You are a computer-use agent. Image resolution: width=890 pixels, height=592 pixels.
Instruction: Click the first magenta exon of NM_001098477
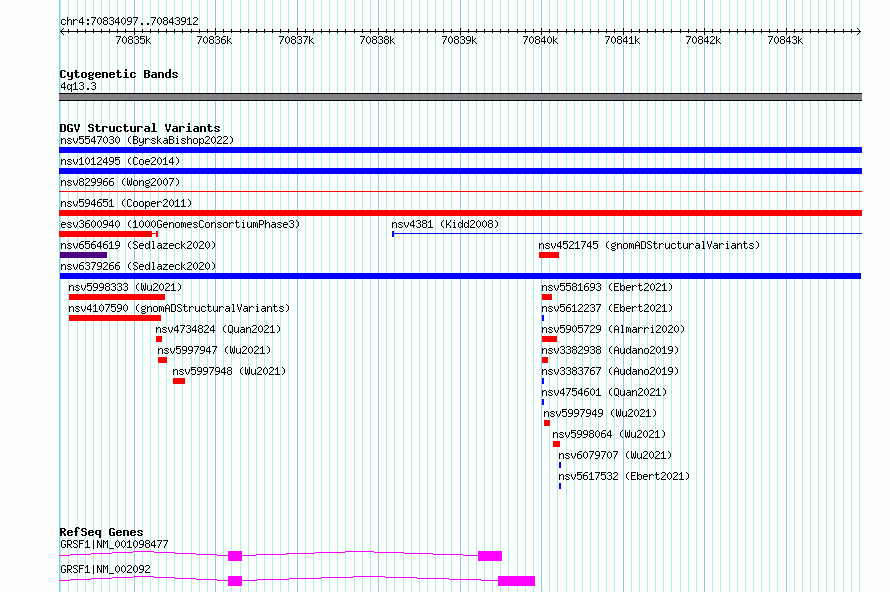pos(235,556)
